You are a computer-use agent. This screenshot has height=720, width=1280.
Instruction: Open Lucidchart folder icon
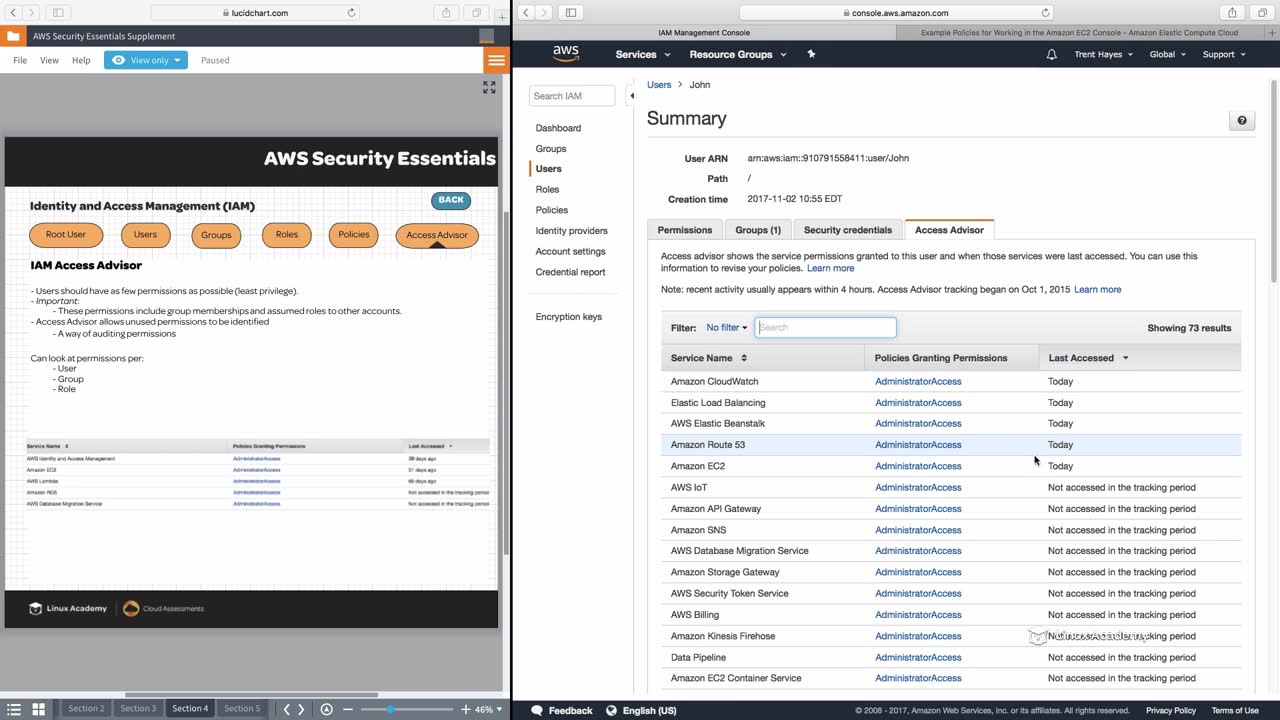[x=13, y=36]
